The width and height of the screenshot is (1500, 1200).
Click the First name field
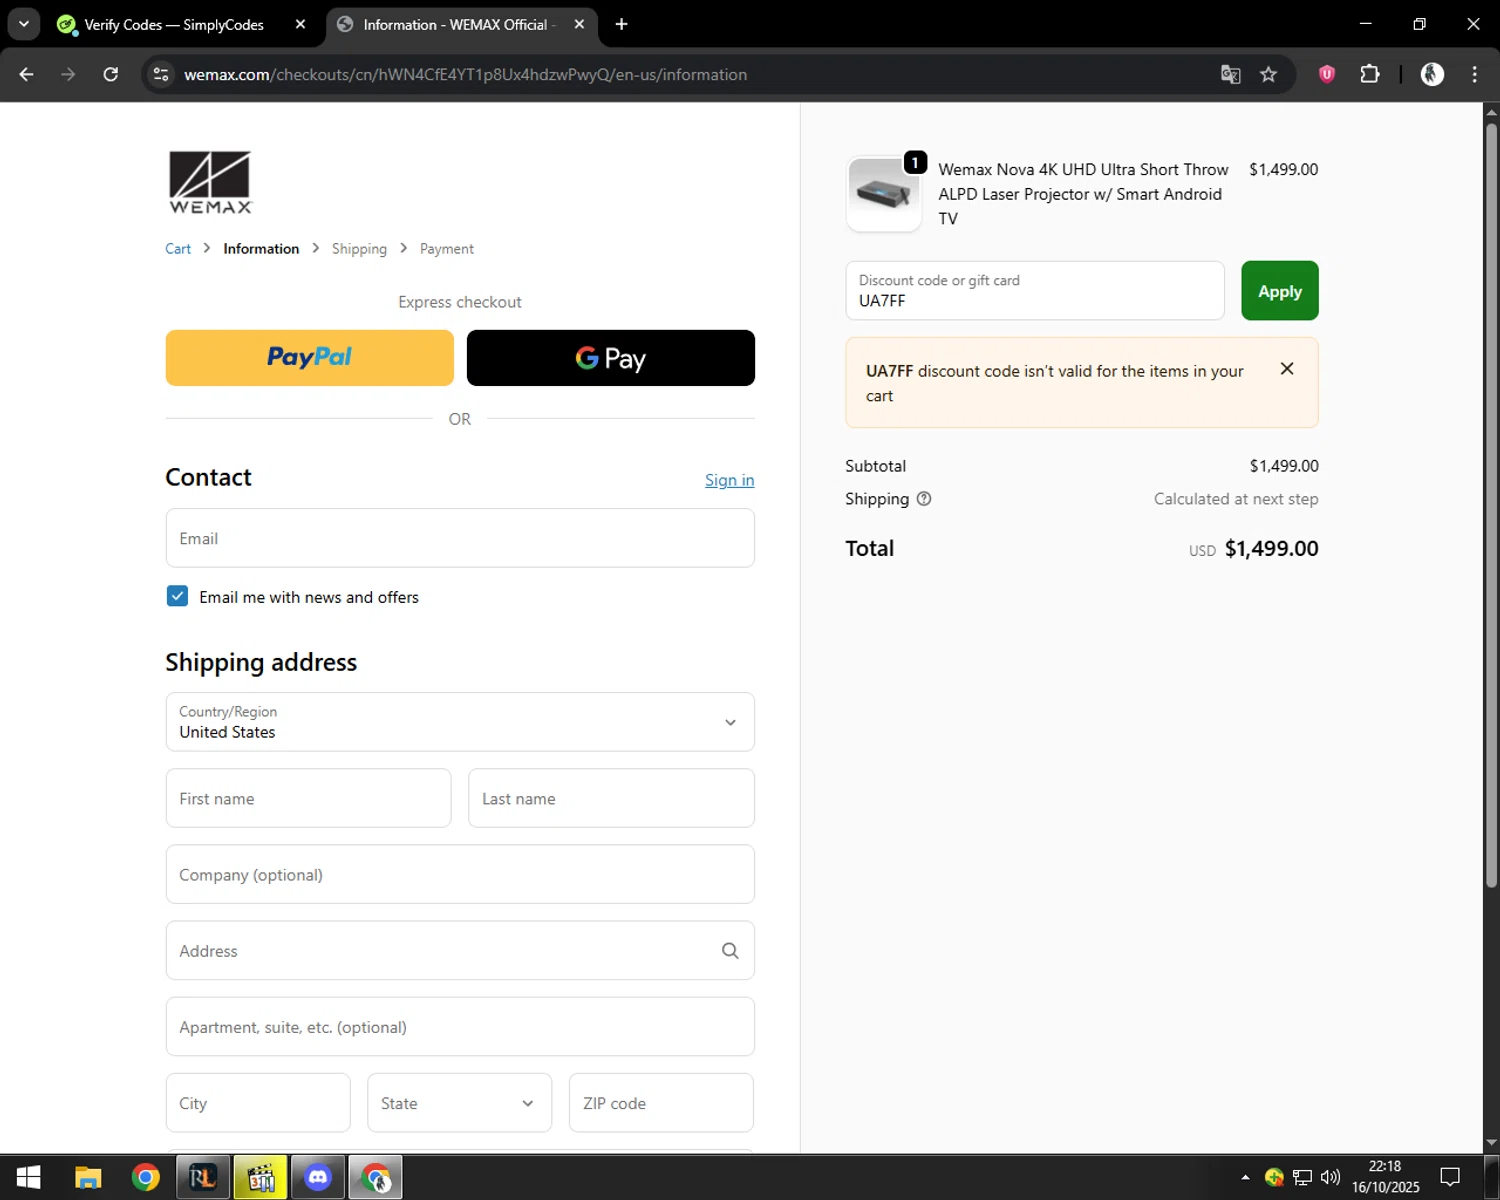pos(308,798)
